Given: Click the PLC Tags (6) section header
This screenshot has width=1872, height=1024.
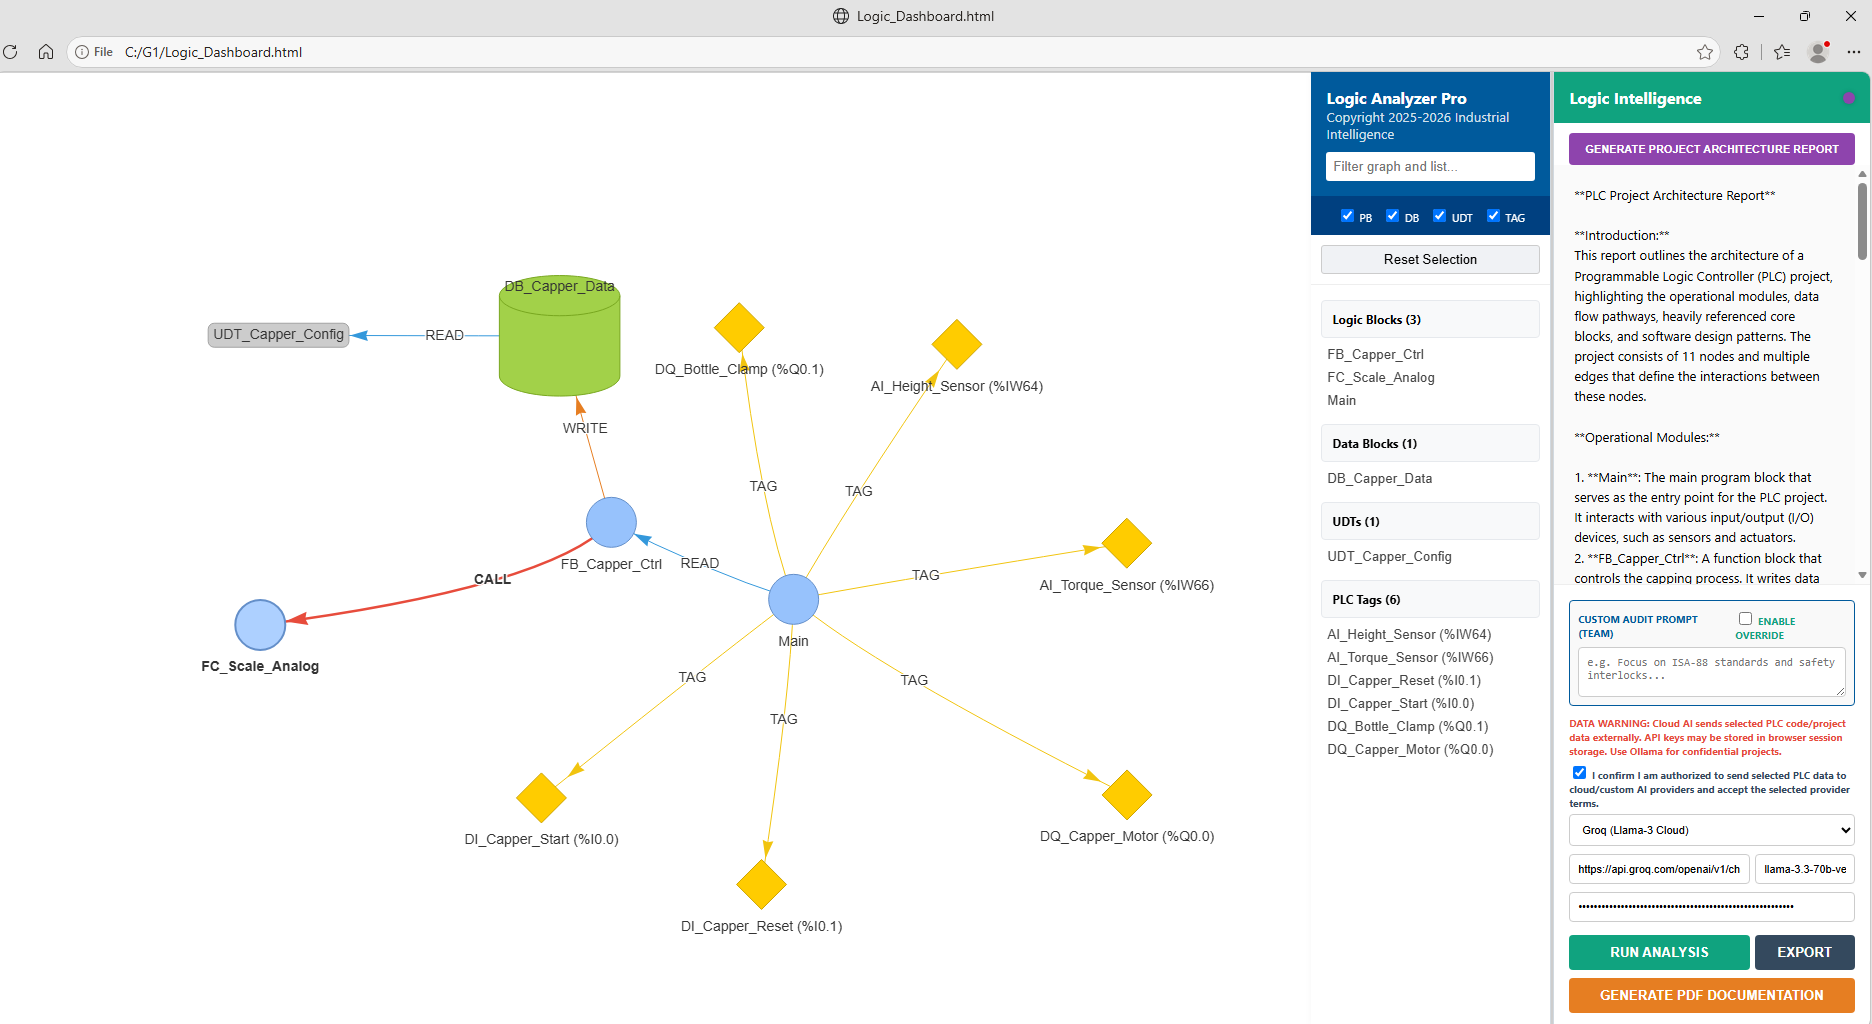Looking at the screenshot, I should [1430, 600].
